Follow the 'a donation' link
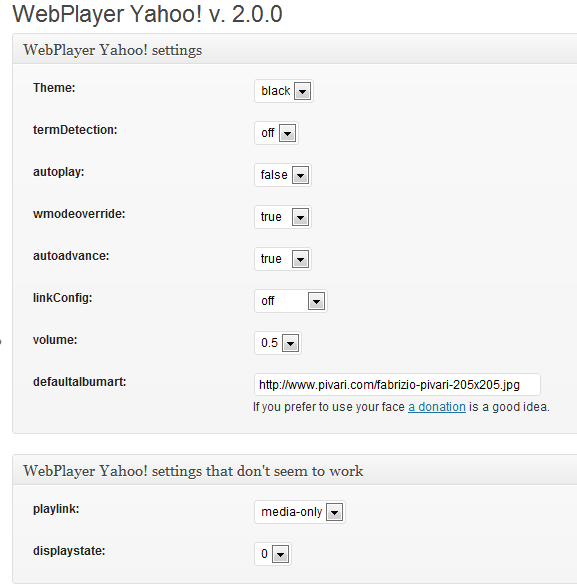The image size is (577, 588). [437, 407]
